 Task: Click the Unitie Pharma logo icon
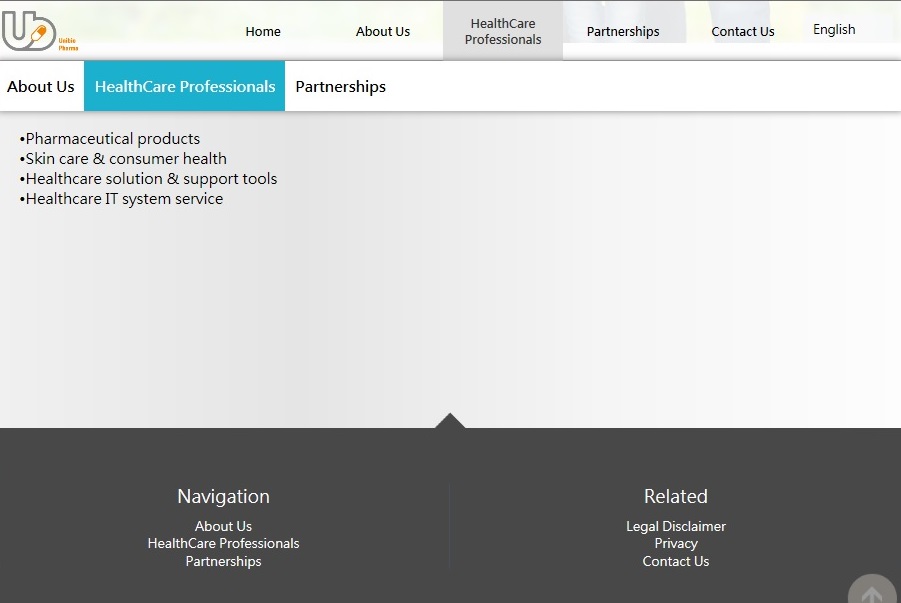[39, 32]
